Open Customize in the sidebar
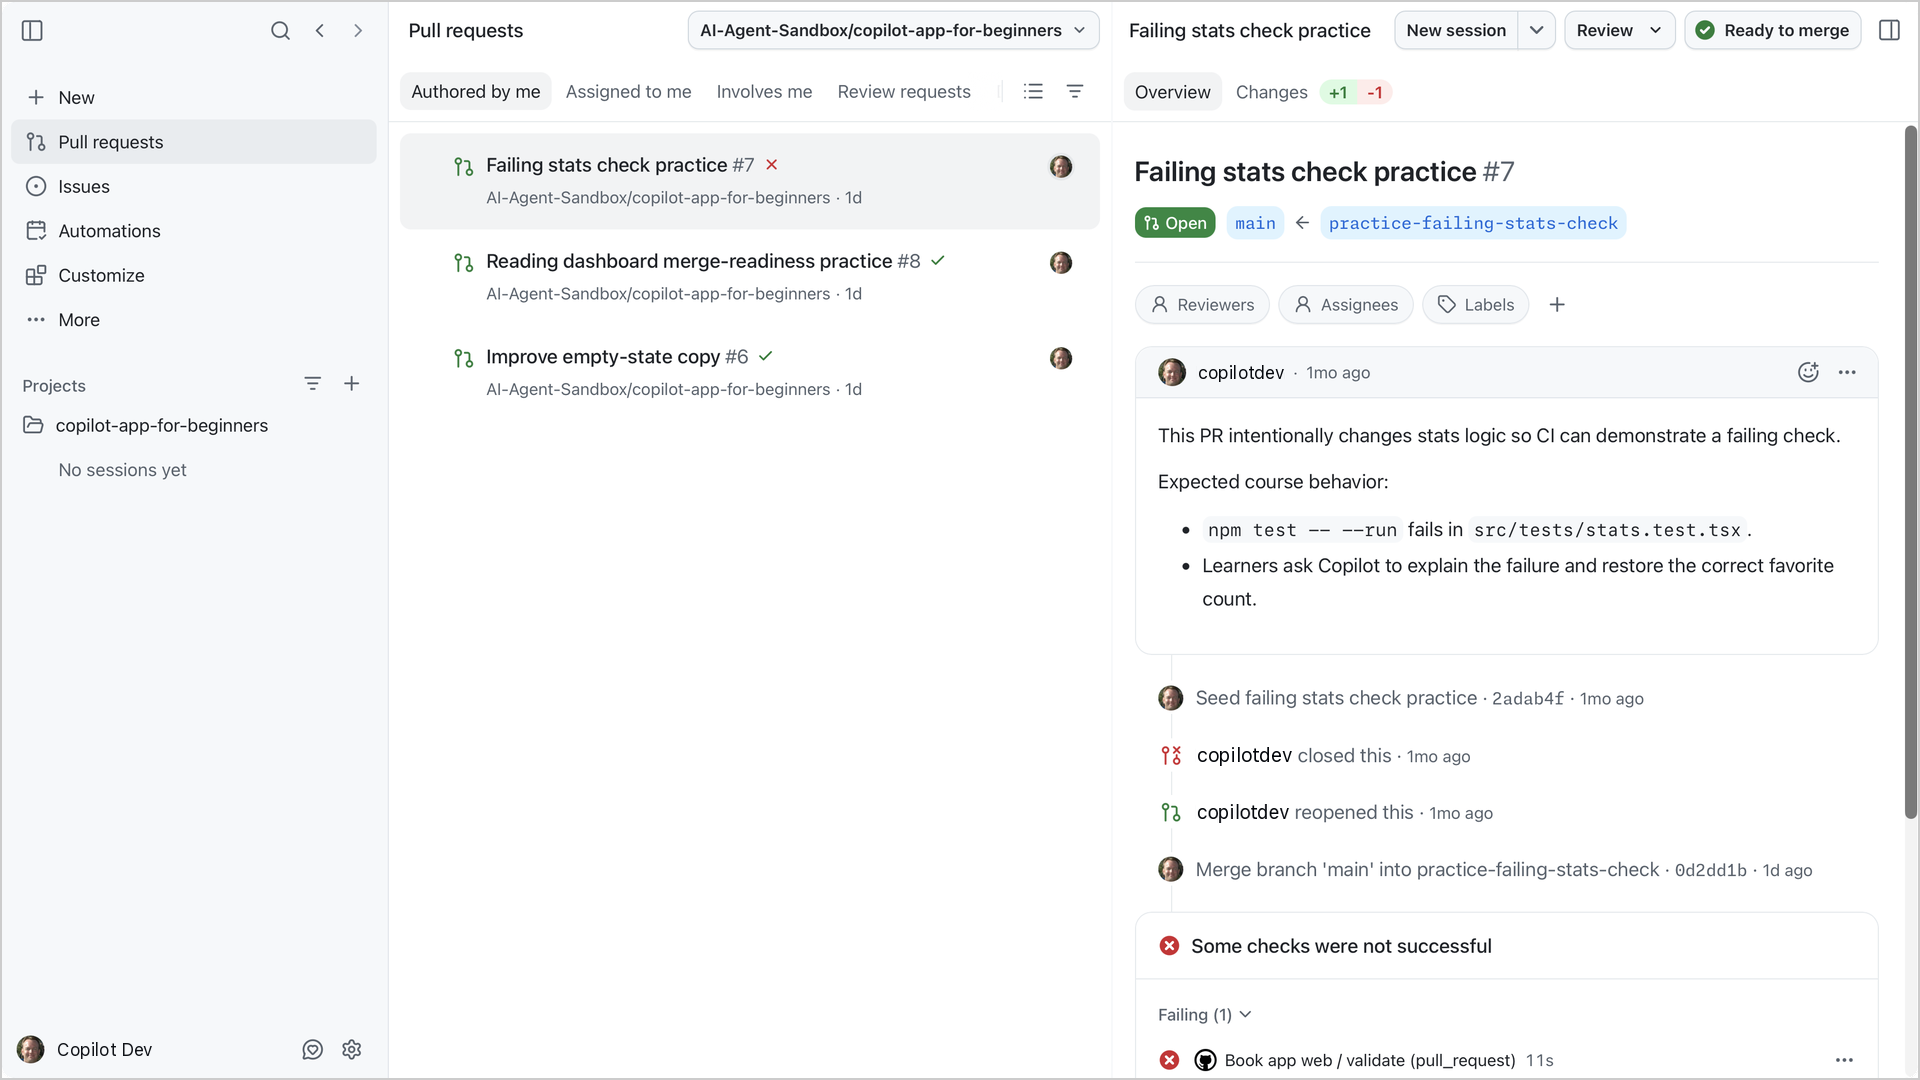Image resolution: width=1920 pixels, height=1080 pixels. click(194, 275)
